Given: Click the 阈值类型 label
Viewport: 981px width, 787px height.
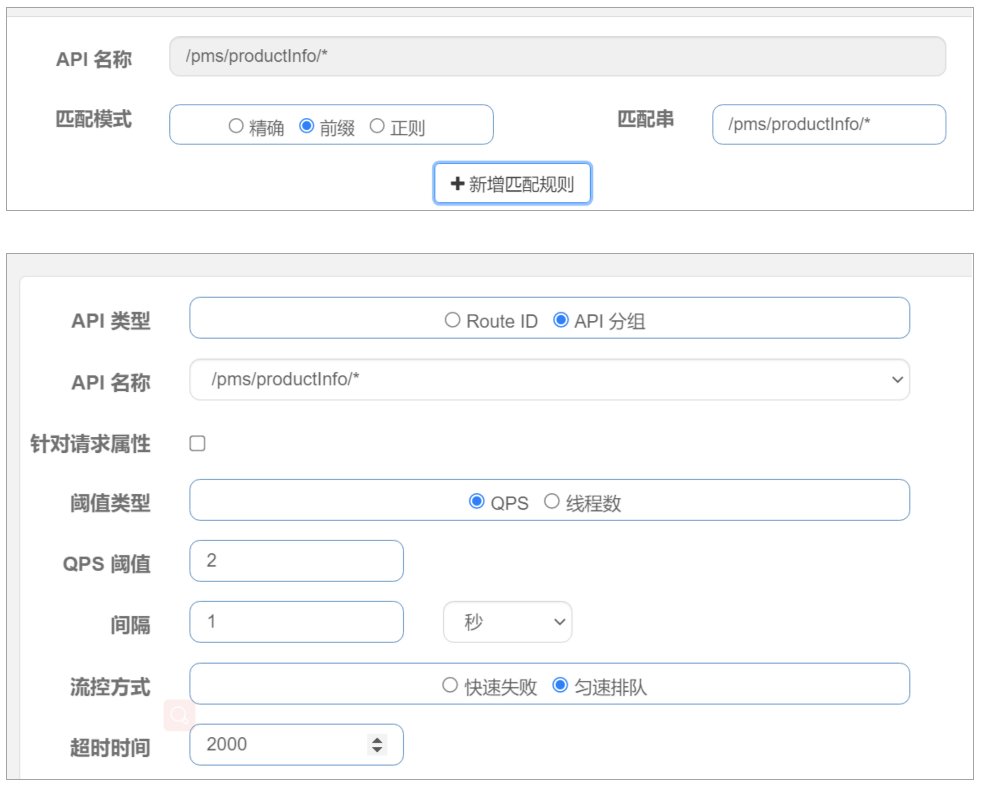Looking at the screenshot, I should pyautogui.click(x=110, y=503).
